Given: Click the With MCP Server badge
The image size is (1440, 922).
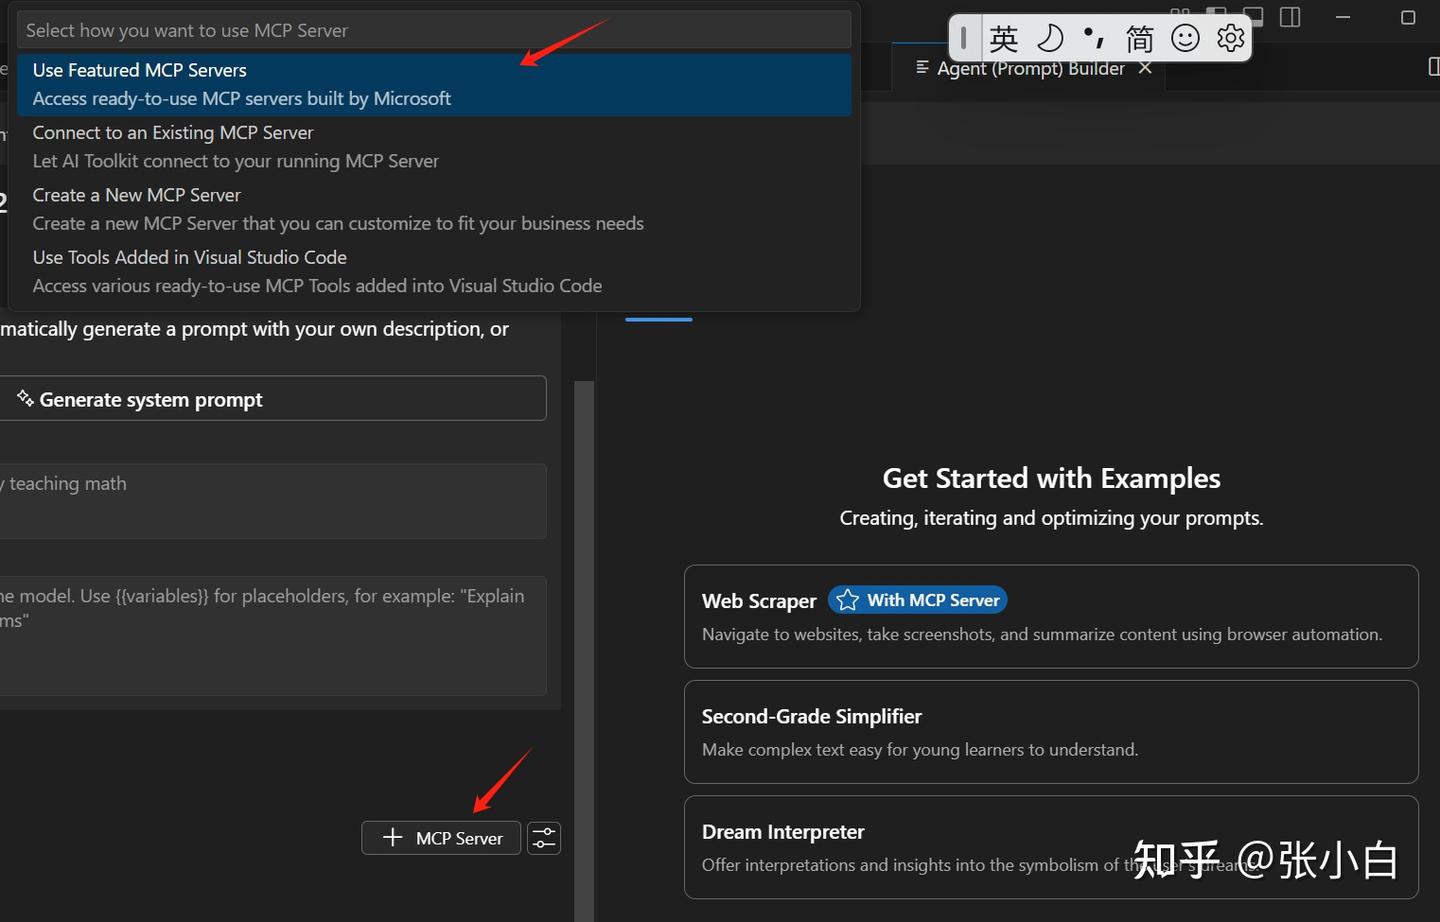Looking at the screenshot, I should pyautogui.click(x=918, y=600).
